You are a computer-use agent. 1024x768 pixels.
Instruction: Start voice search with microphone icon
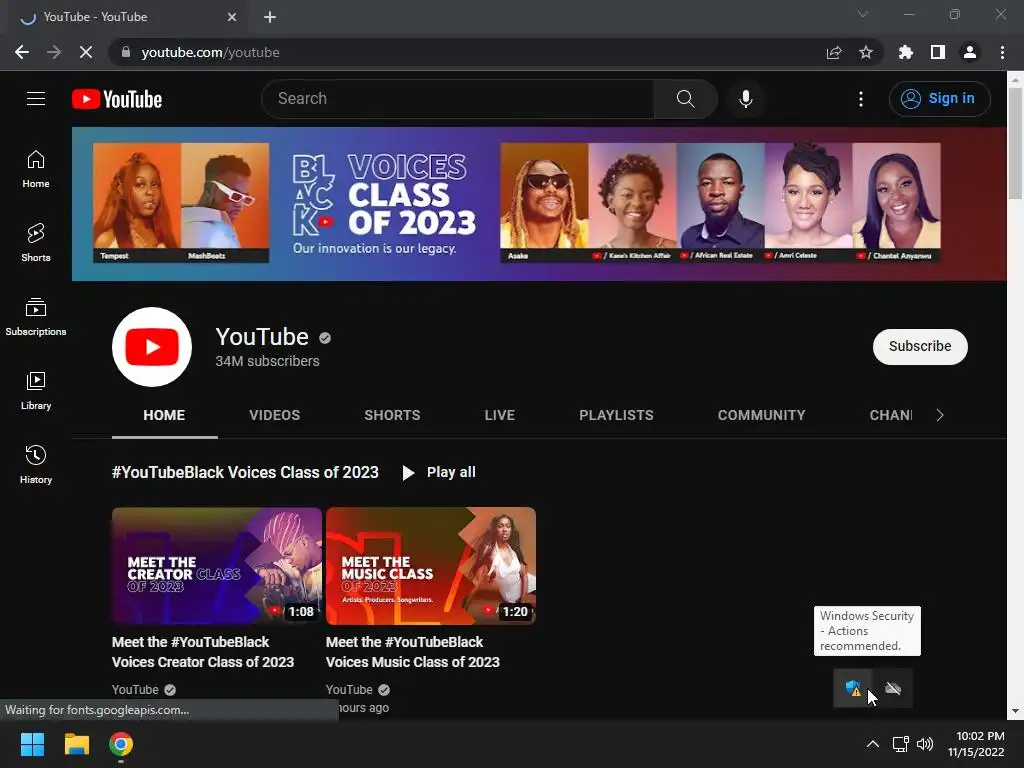(x=746, y=99)
